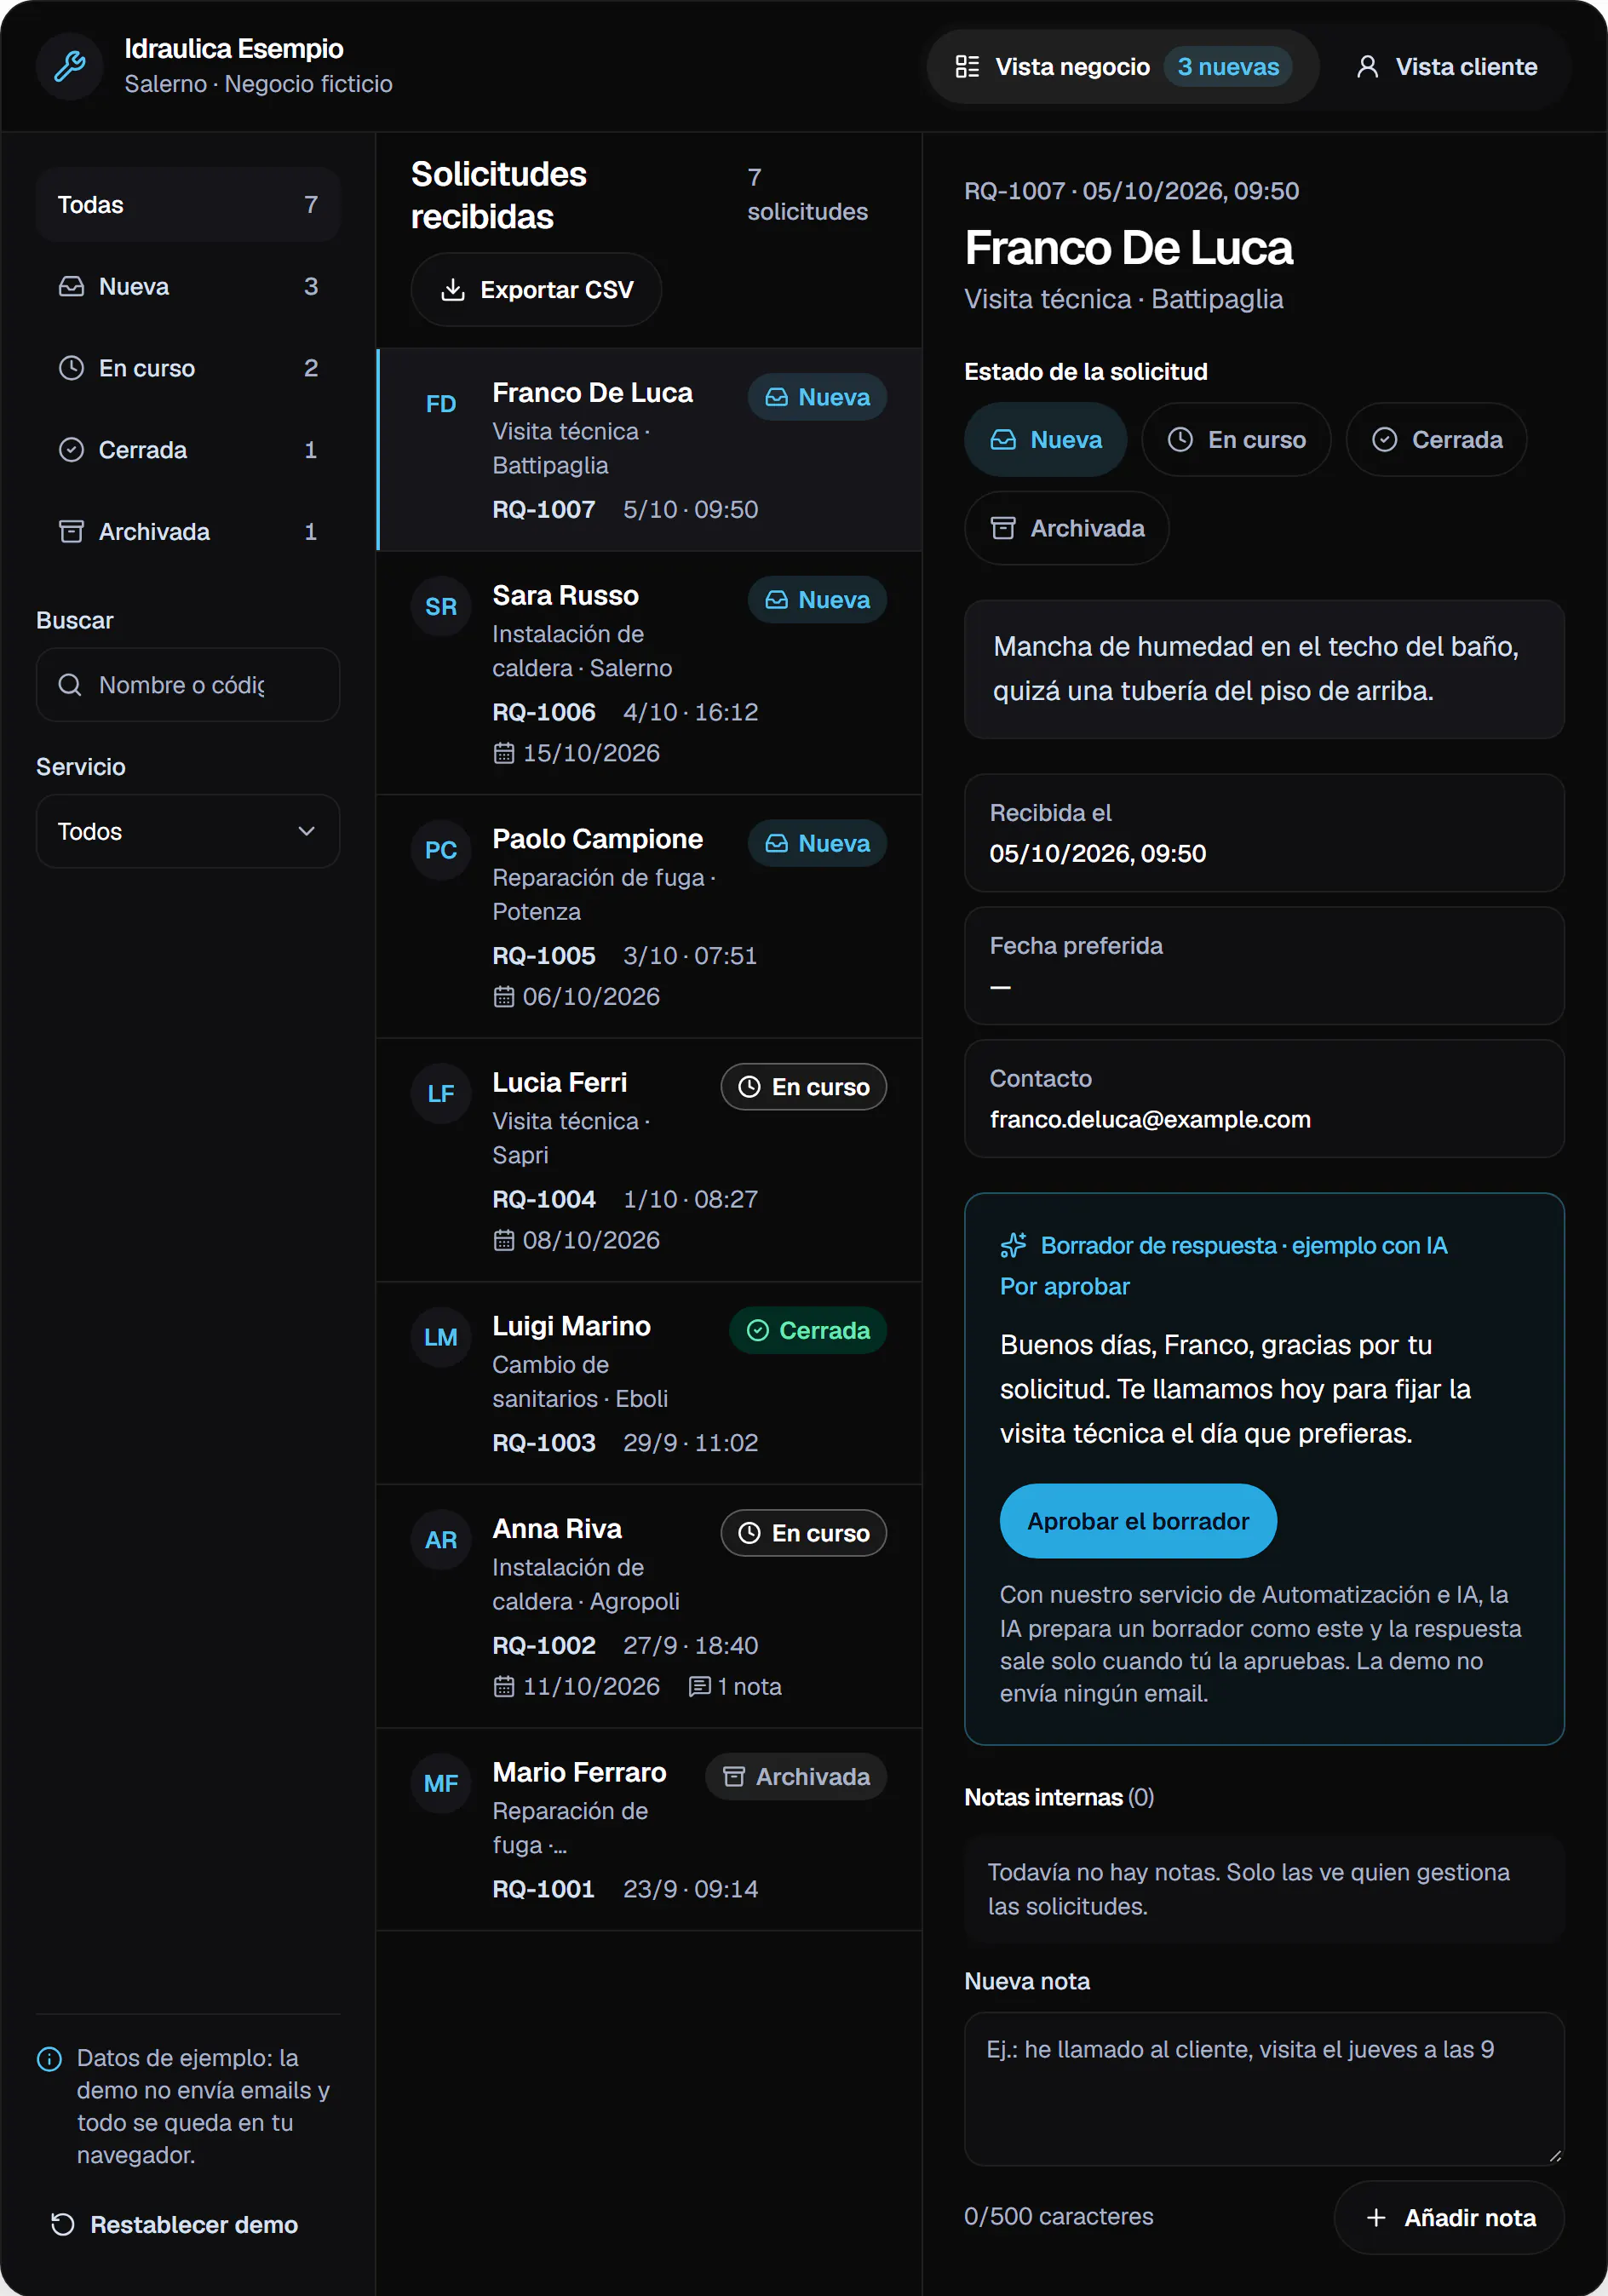Screen dimensions: 1608x2296
Task: Set request status to Archivada
Action: point(1066,528)
